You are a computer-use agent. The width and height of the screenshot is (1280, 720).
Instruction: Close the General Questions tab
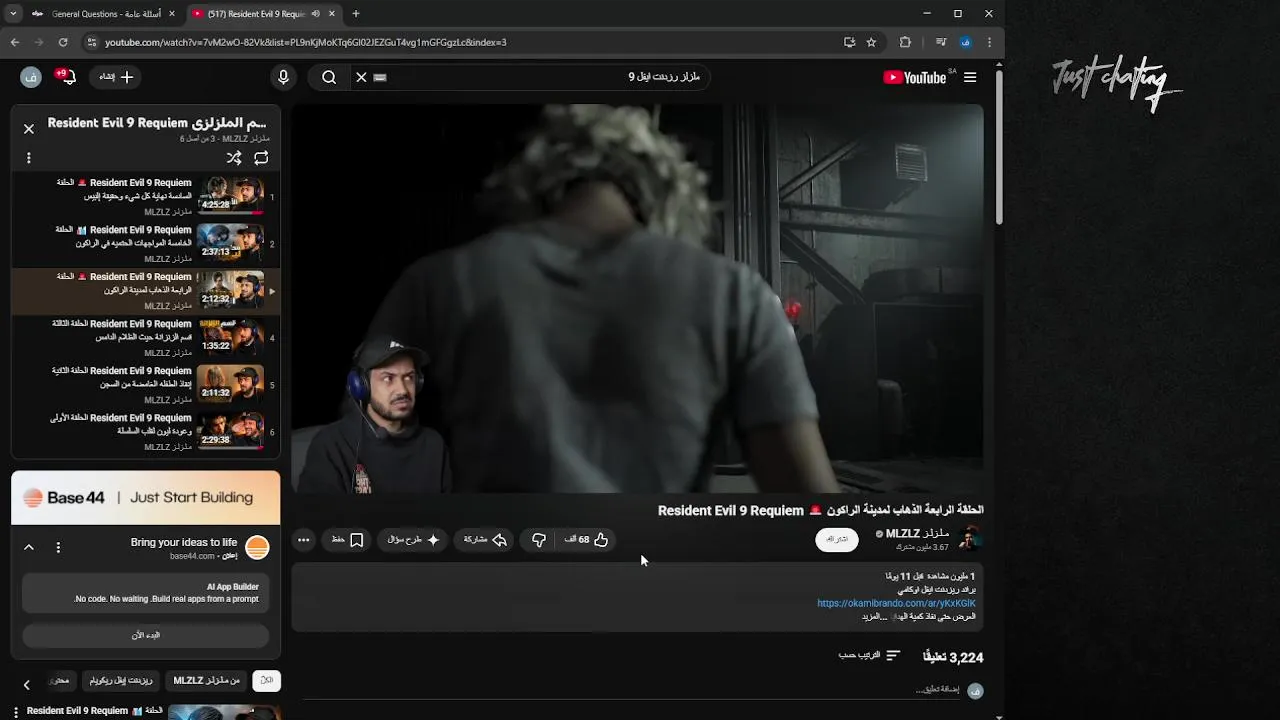pos(172,14)
